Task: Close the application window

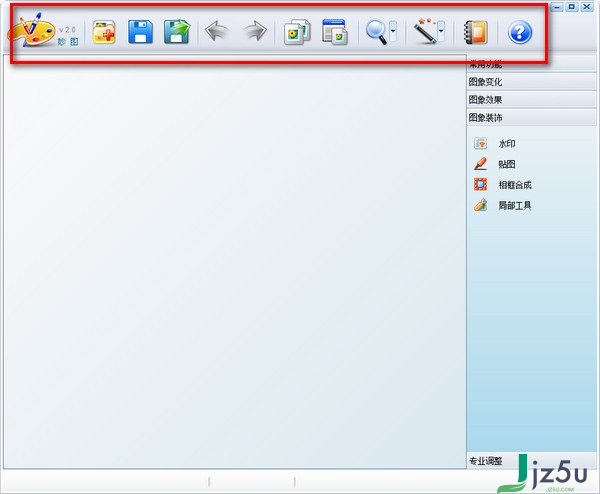Action: point(587,7)
